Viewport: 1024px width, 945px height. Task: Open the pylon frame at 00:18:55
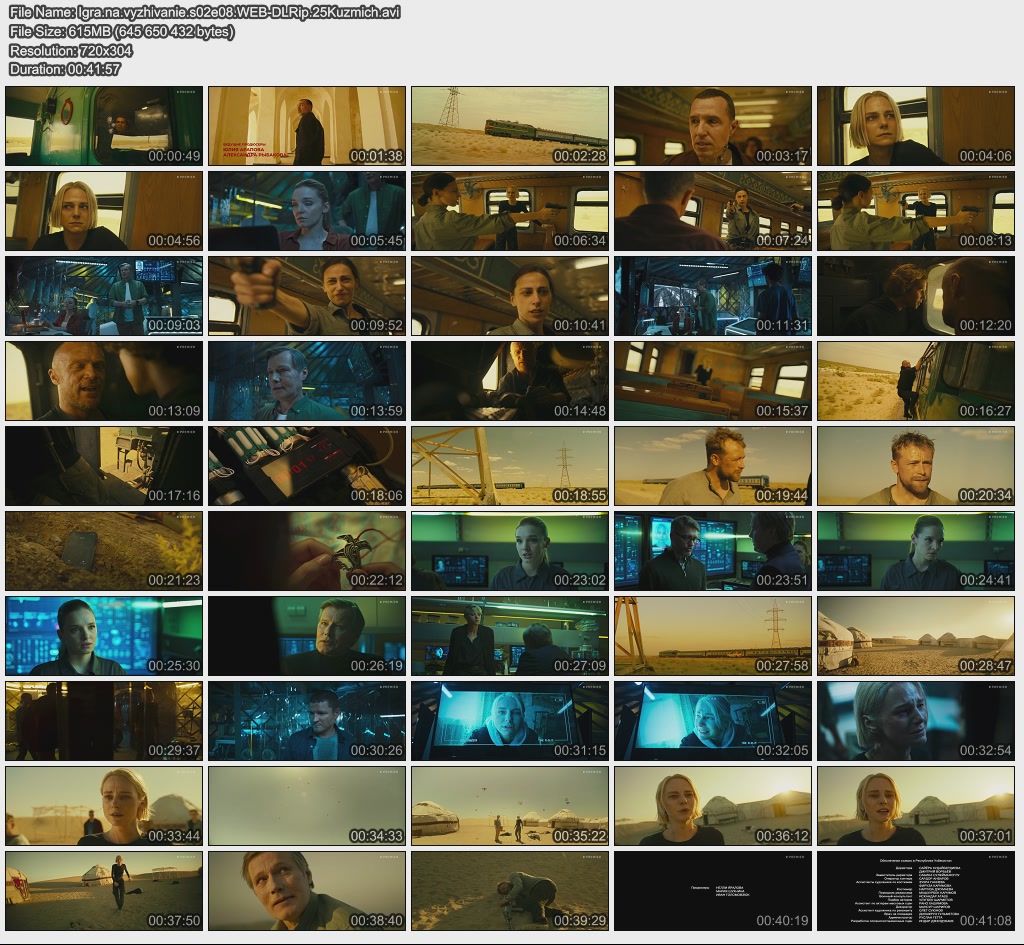(510, 466)
